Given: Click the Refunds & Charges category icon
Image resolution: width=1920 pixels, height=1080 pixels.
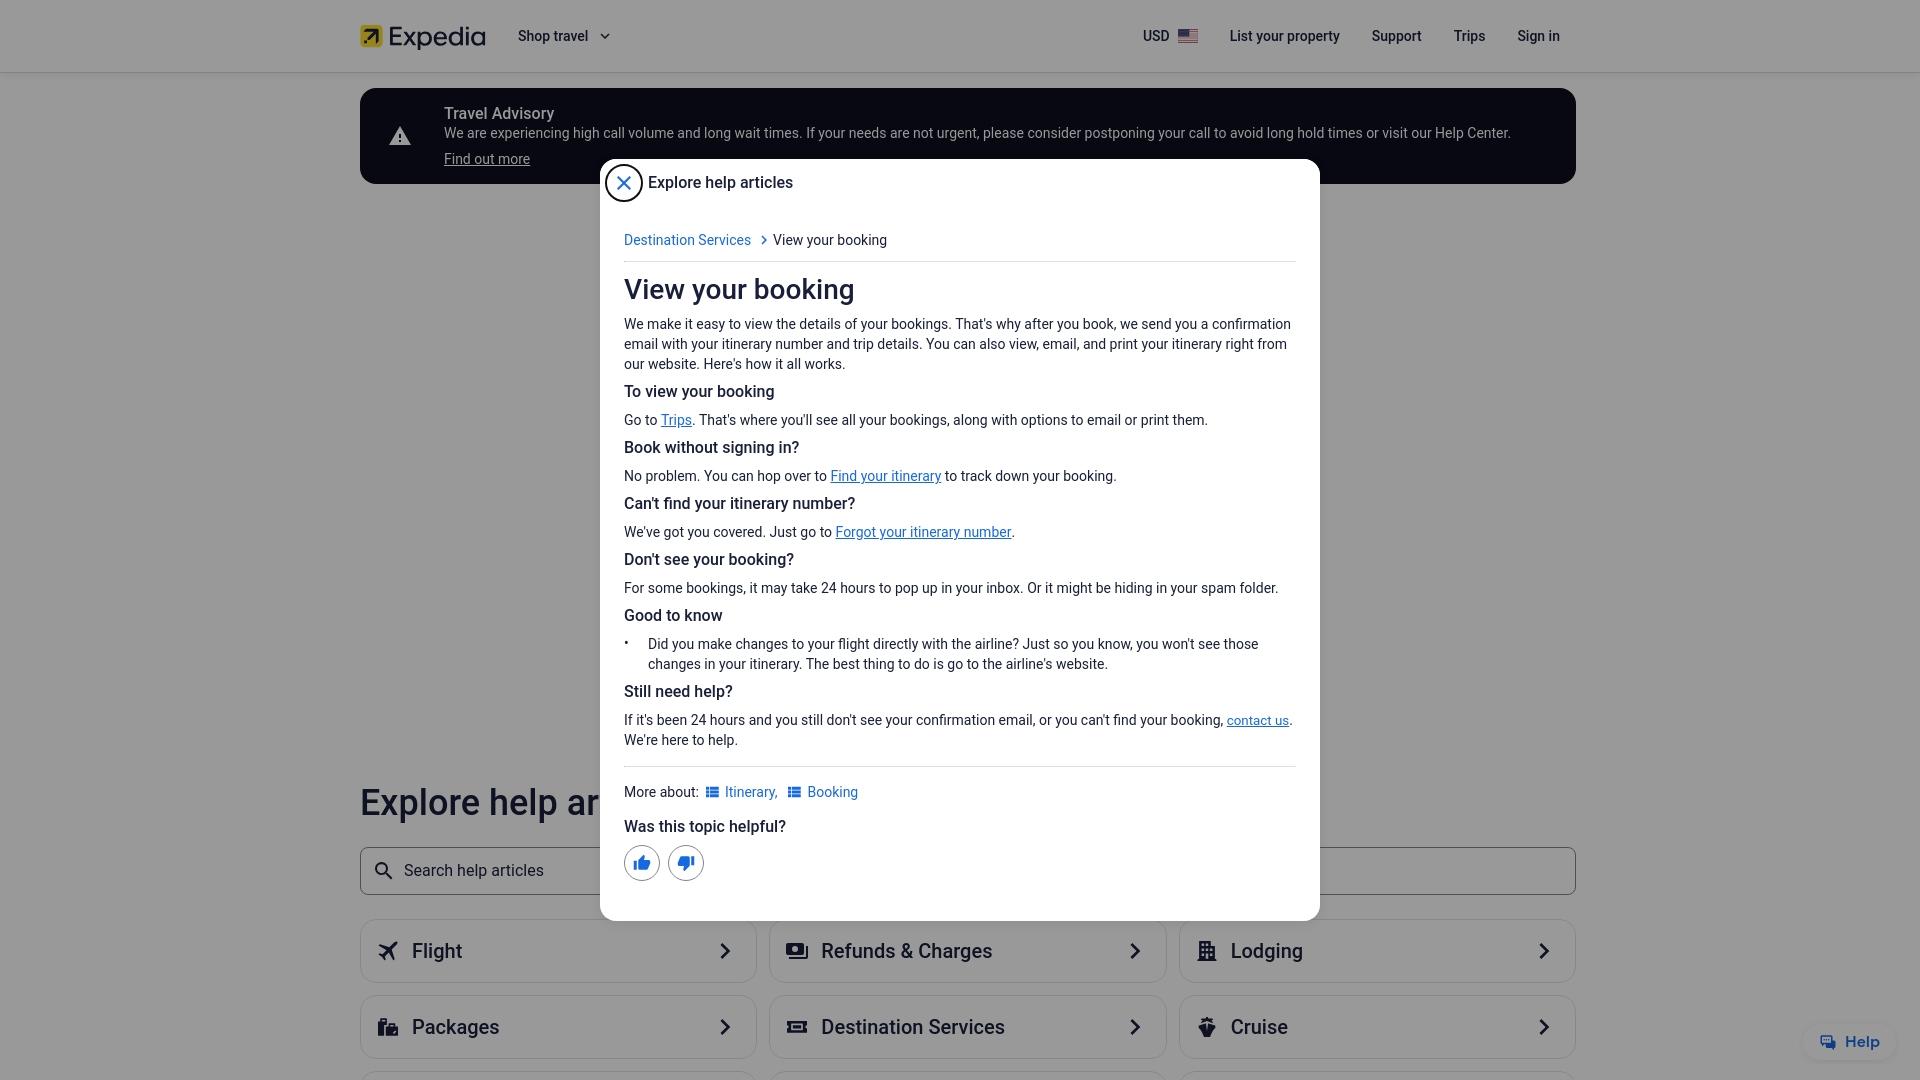Looking at the screenshot, I should [796, 951].
